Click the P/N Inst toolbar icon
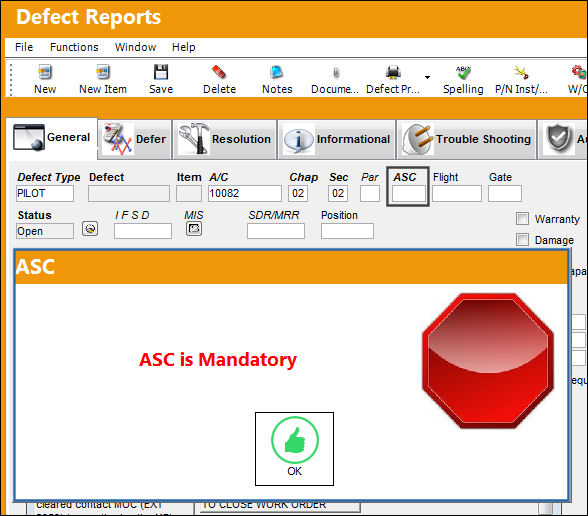Viewport: 588px width, 516px height. click(x=521, y=72)
